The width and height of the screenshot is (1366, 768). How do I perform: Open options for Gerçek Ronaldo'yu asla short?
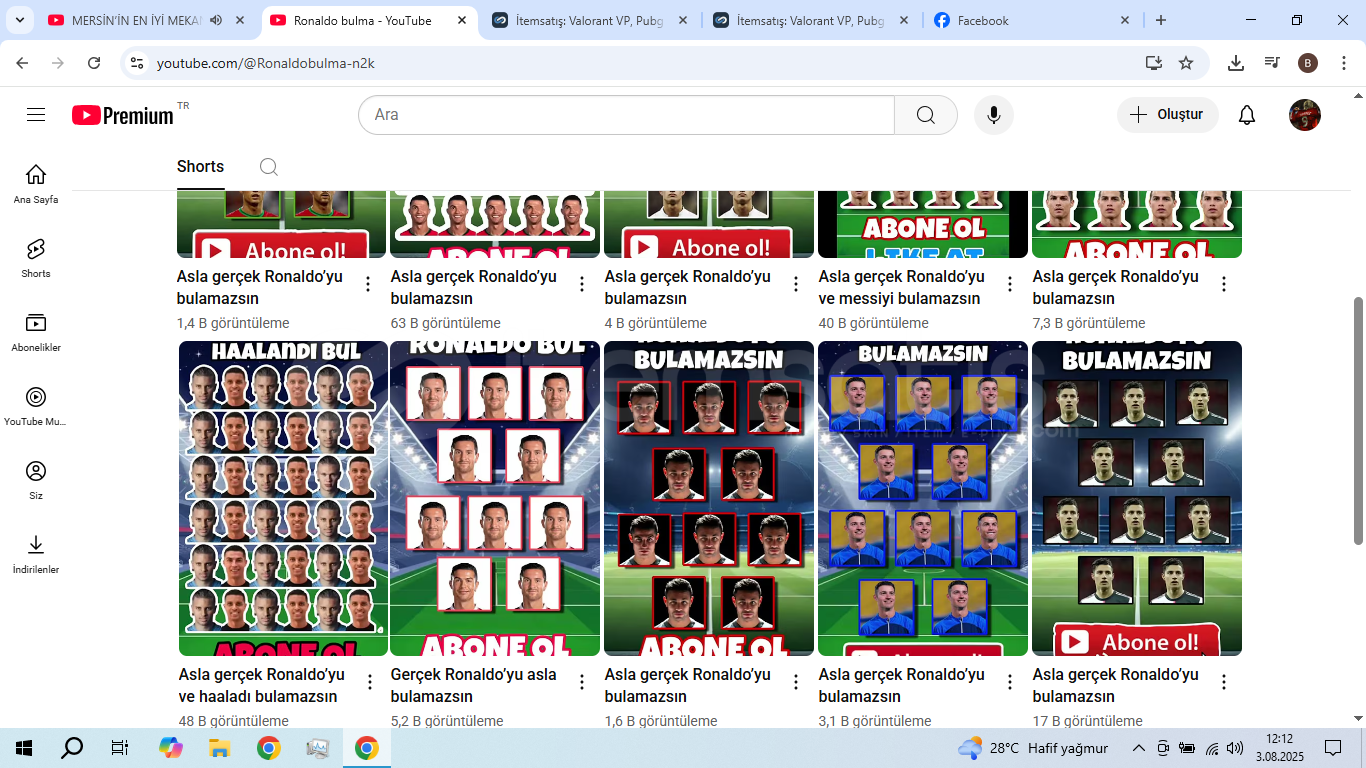(582, 682)
